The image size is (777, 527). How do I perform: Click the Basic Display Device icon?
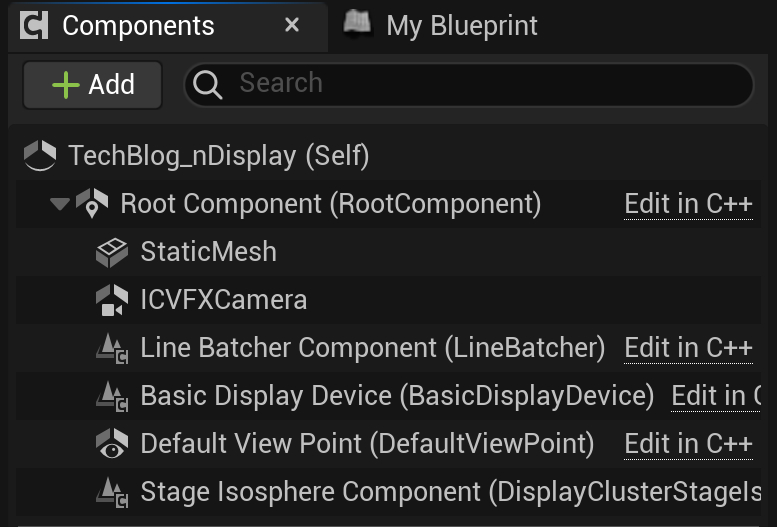coord(112,396)
